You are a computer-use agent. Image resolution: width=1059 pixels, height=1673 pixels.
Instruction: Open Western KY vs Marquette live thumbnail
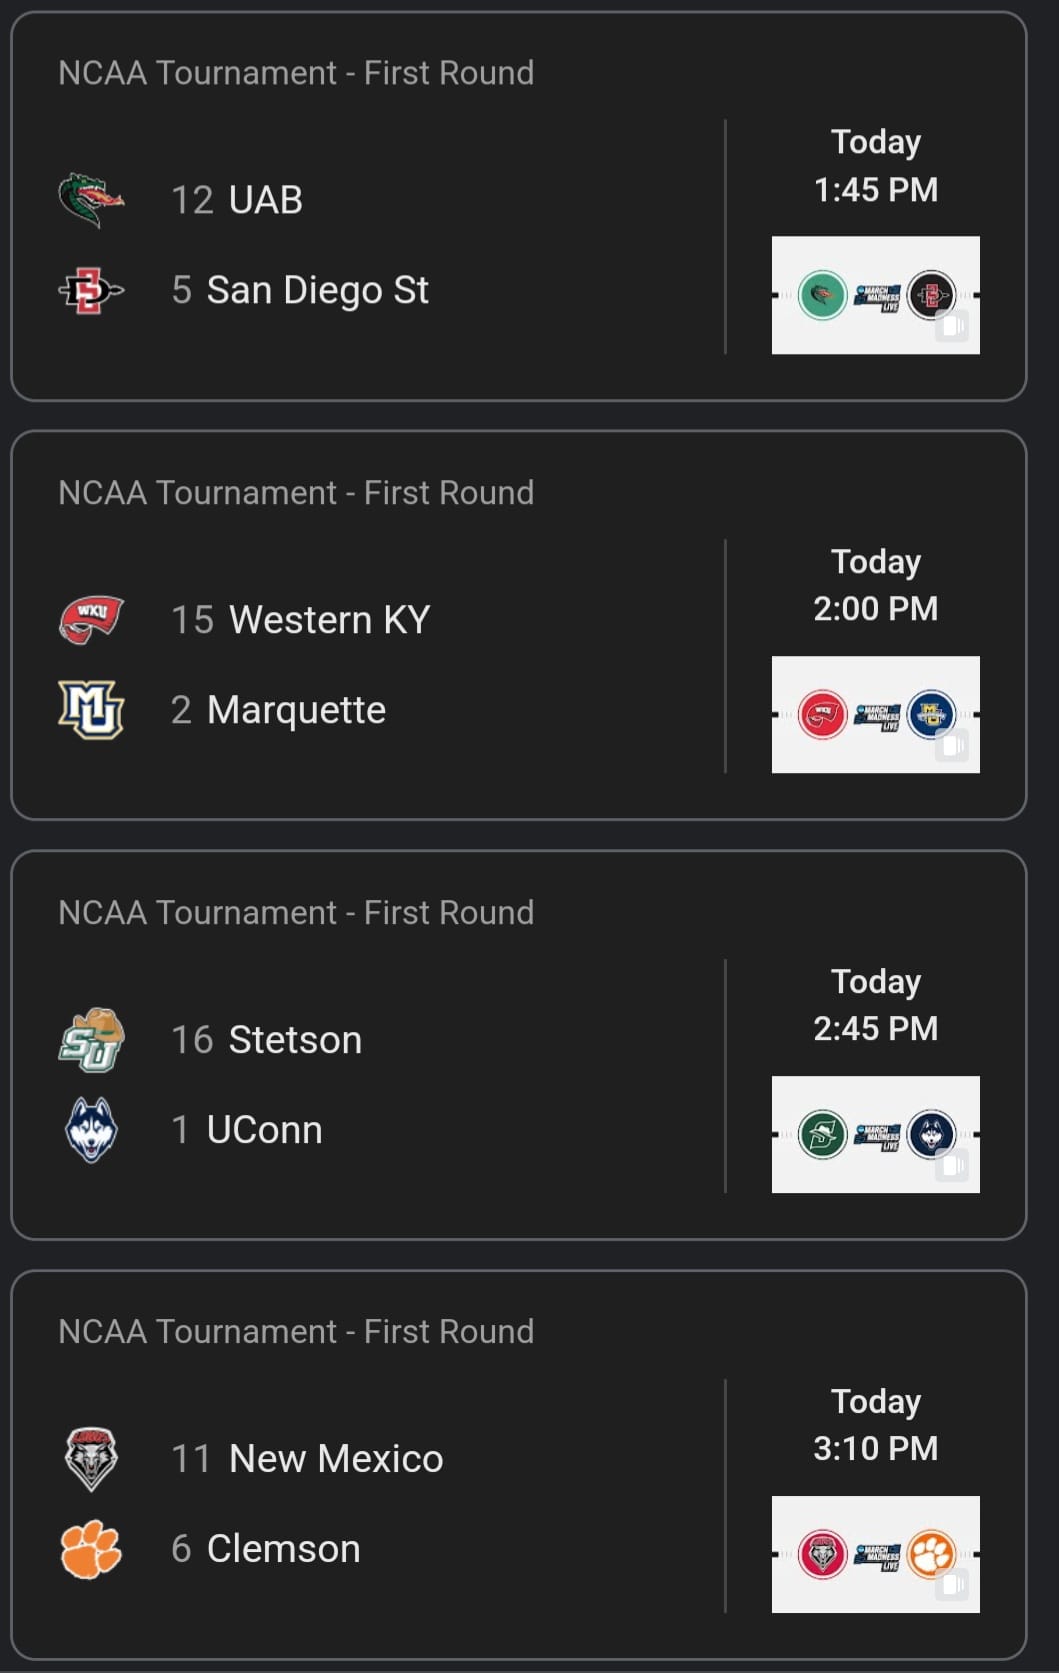875,715
